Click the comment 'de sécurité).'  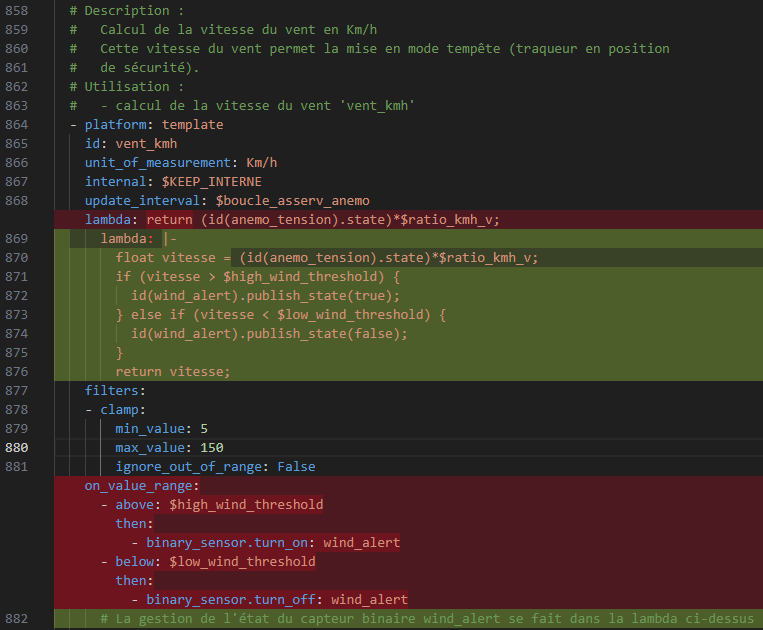(x=150, y=68)
